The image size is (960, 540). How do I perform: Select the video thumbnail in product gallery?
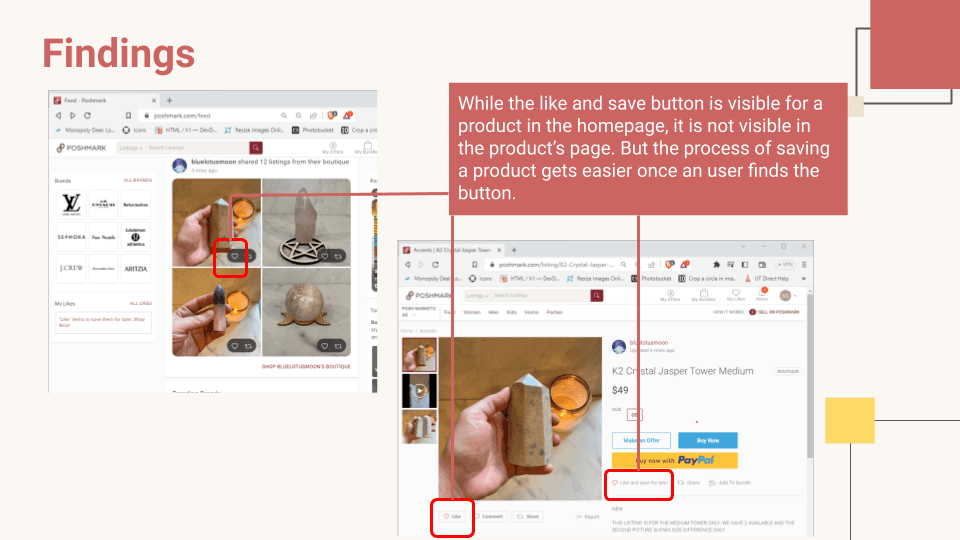(x=419, y=391)
